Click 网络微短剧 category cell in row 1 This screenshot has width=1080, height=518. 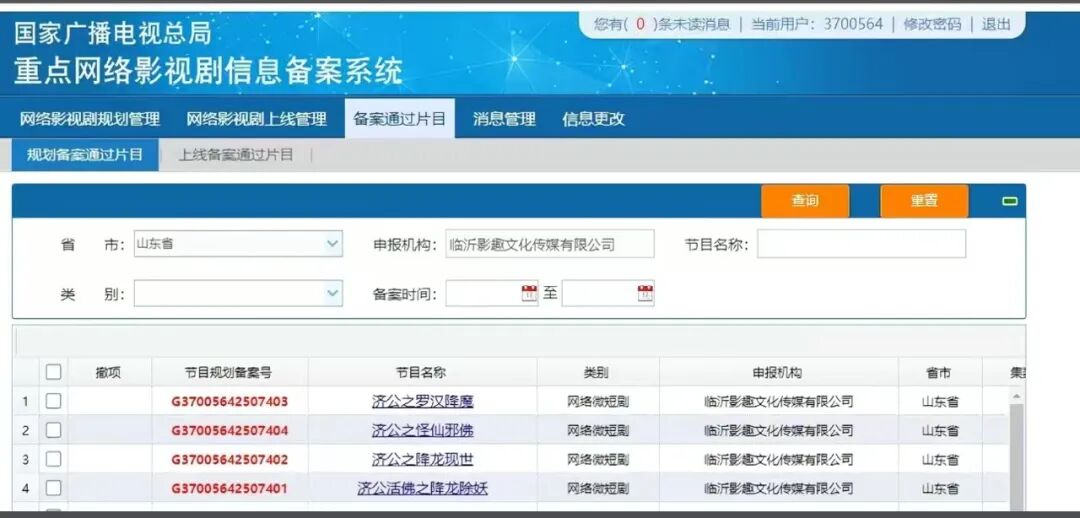(598, 402)
